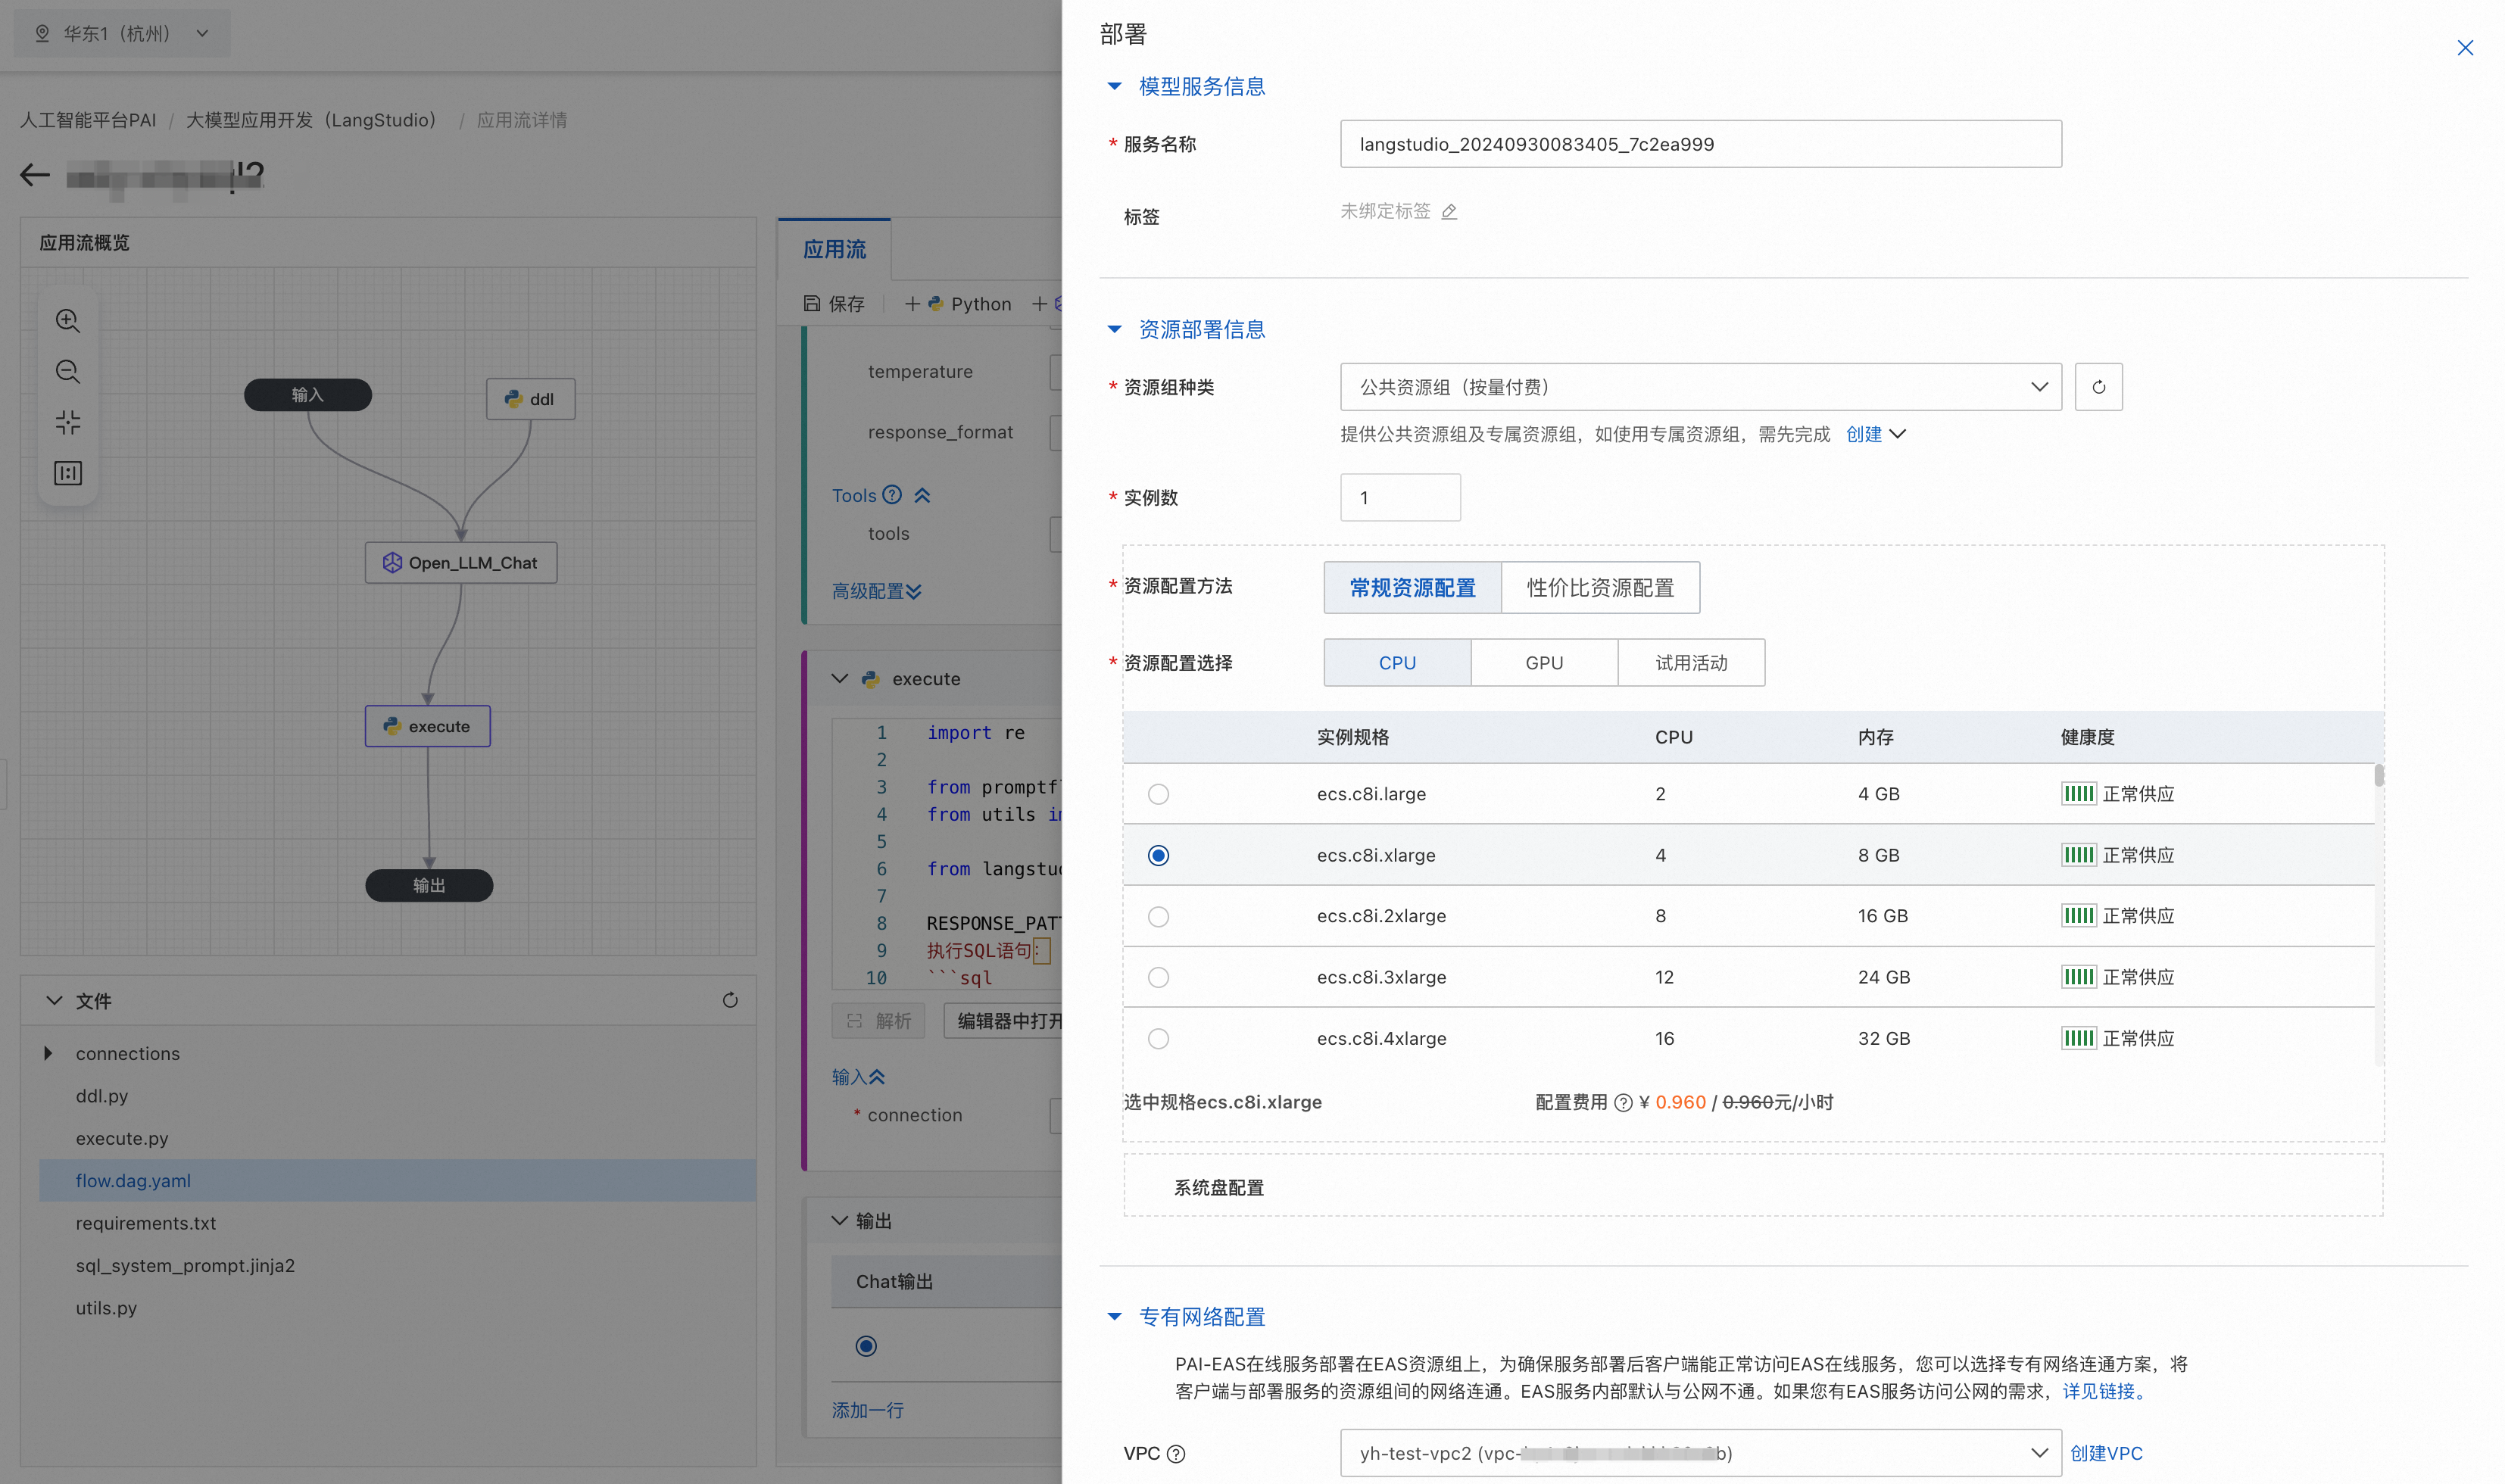Image resolution: width=2505 pixels, height=1484 pixels.
Task: Open flow.dag.yaml file
Action: pyautogui.click(x=133, y=1181)
